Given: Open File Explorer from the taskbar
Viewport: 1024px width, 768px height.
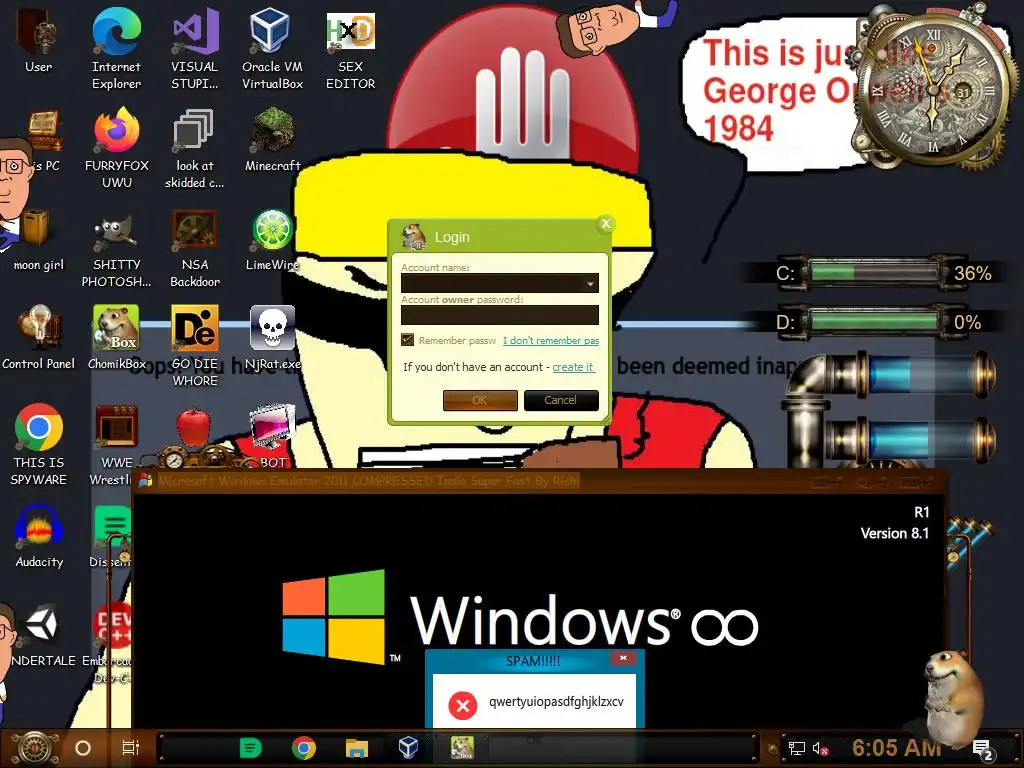Looking at the screenshot, I should pyautogui.click(x=357, y=748).
